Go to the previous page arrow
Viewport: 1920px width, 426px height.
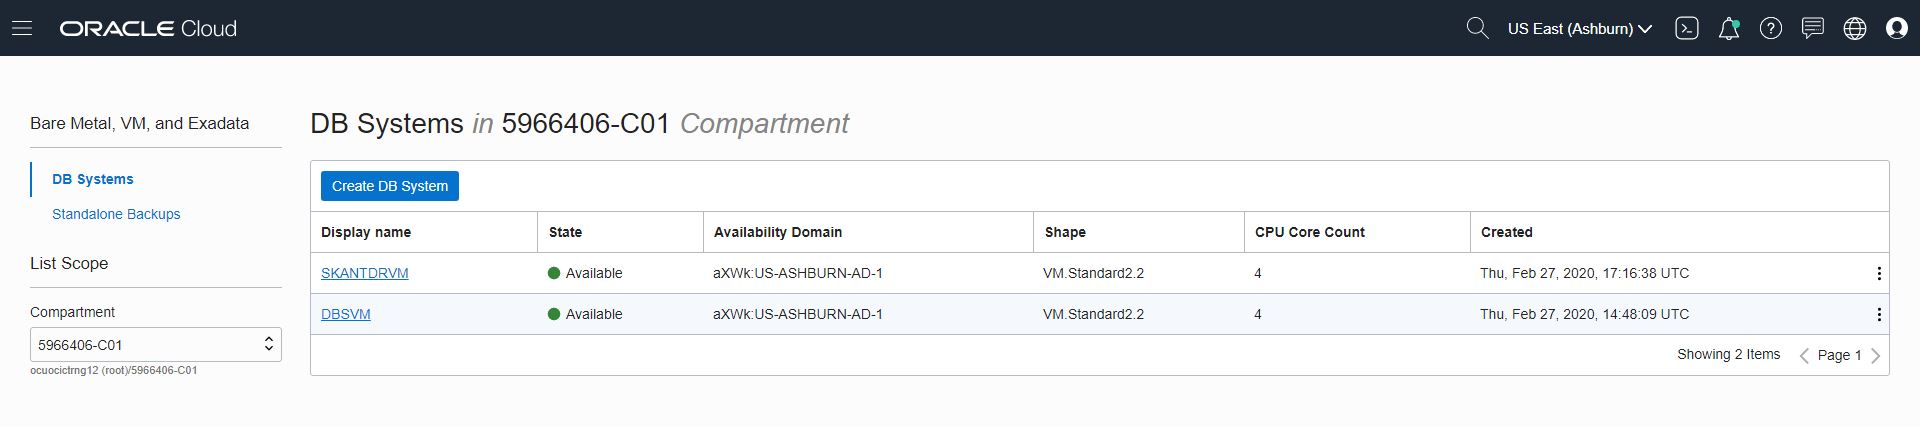click(1804, 355)
